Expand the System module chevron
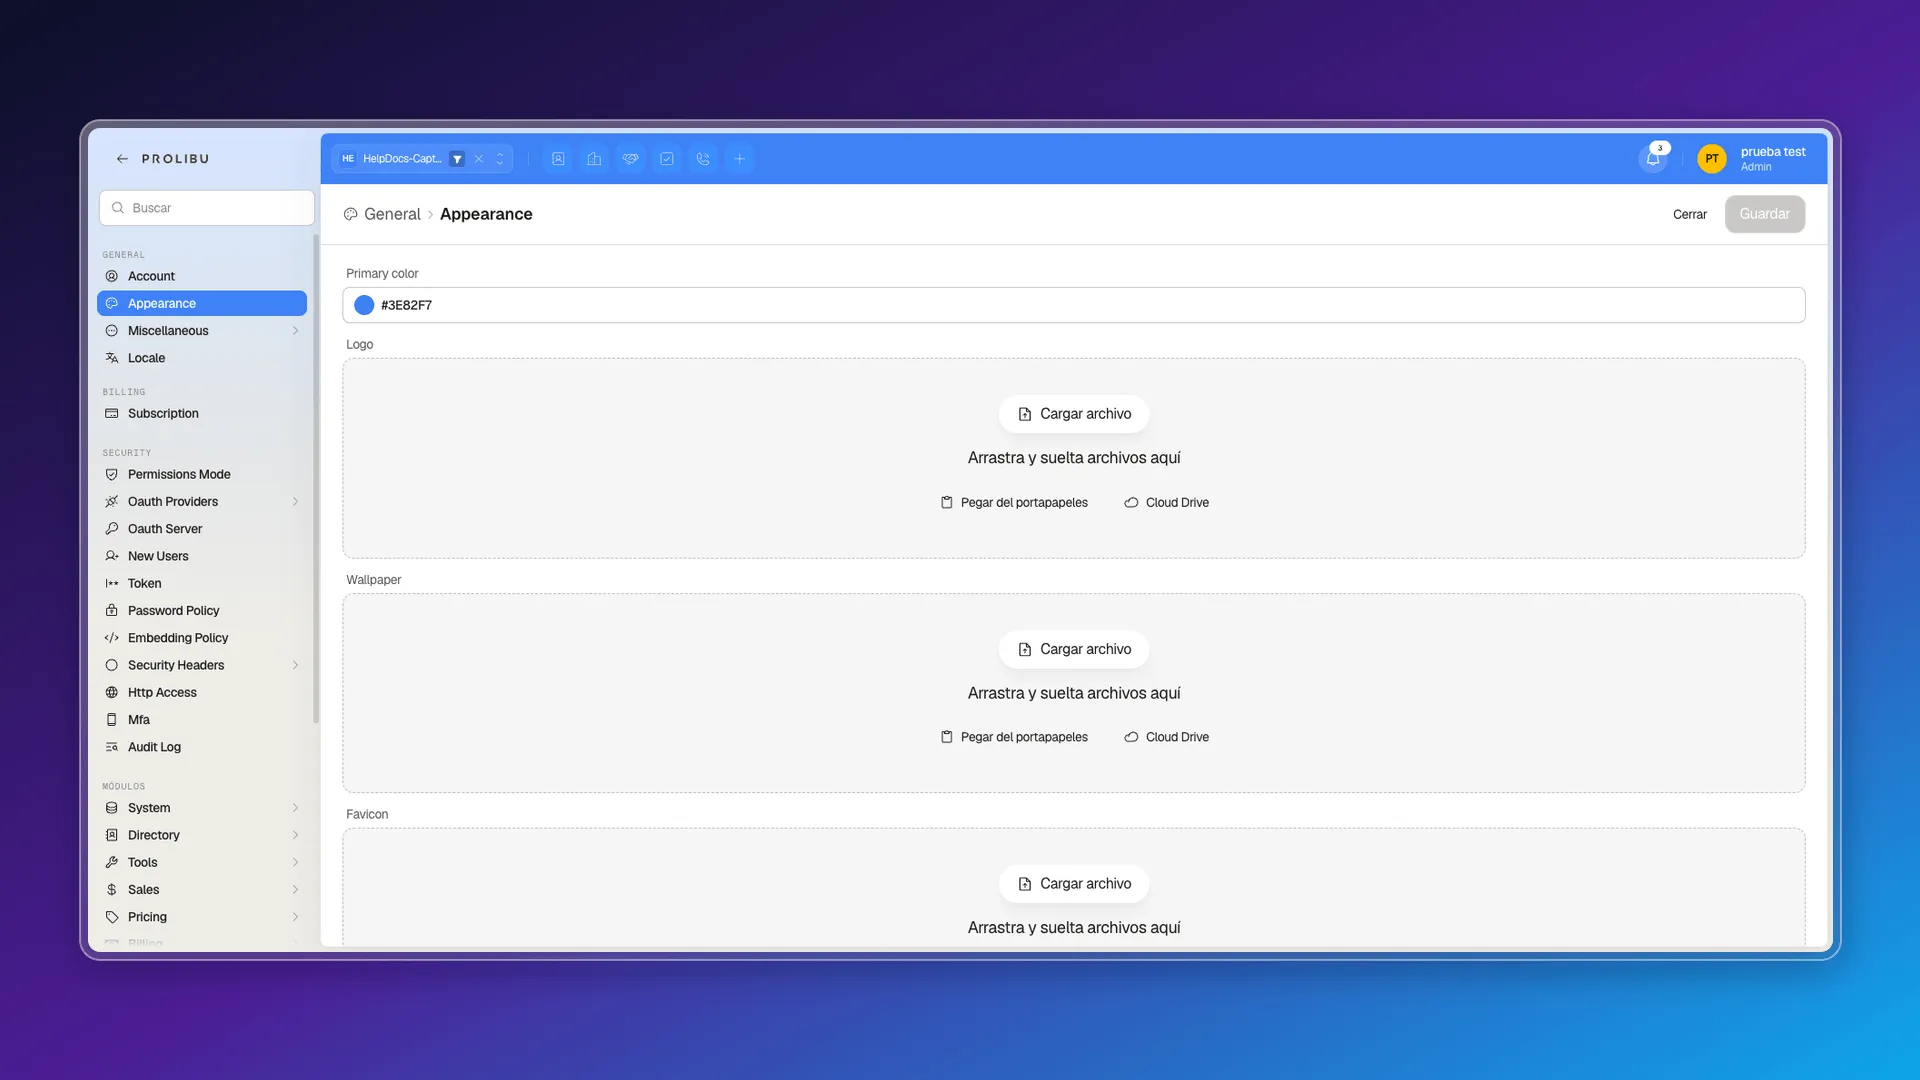The height and width of the screenshot is (1080, 1920). 295,808
